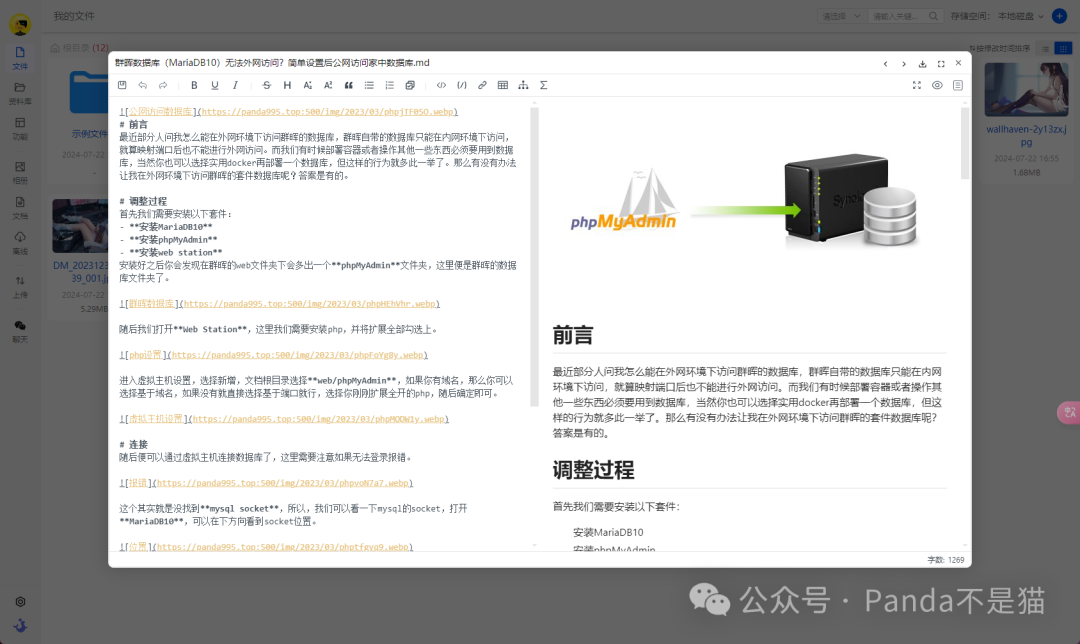This screenshot has height=644, width=1080.
Task: Insert an ordered numbered list
Action: pyautogui.click(x=390, y=85)
